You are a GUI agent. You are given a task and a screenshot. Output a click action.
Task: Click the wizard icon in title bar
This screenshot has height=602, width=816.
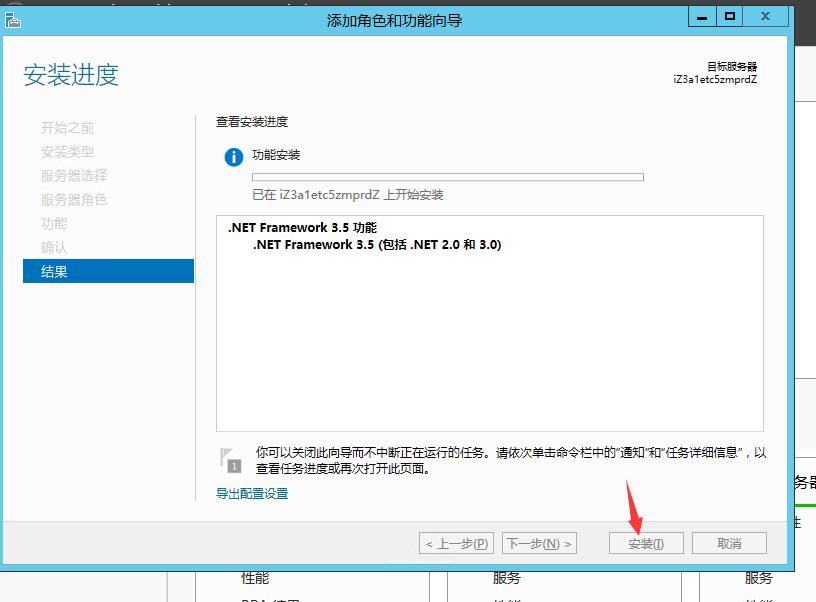tap(12, 20)
